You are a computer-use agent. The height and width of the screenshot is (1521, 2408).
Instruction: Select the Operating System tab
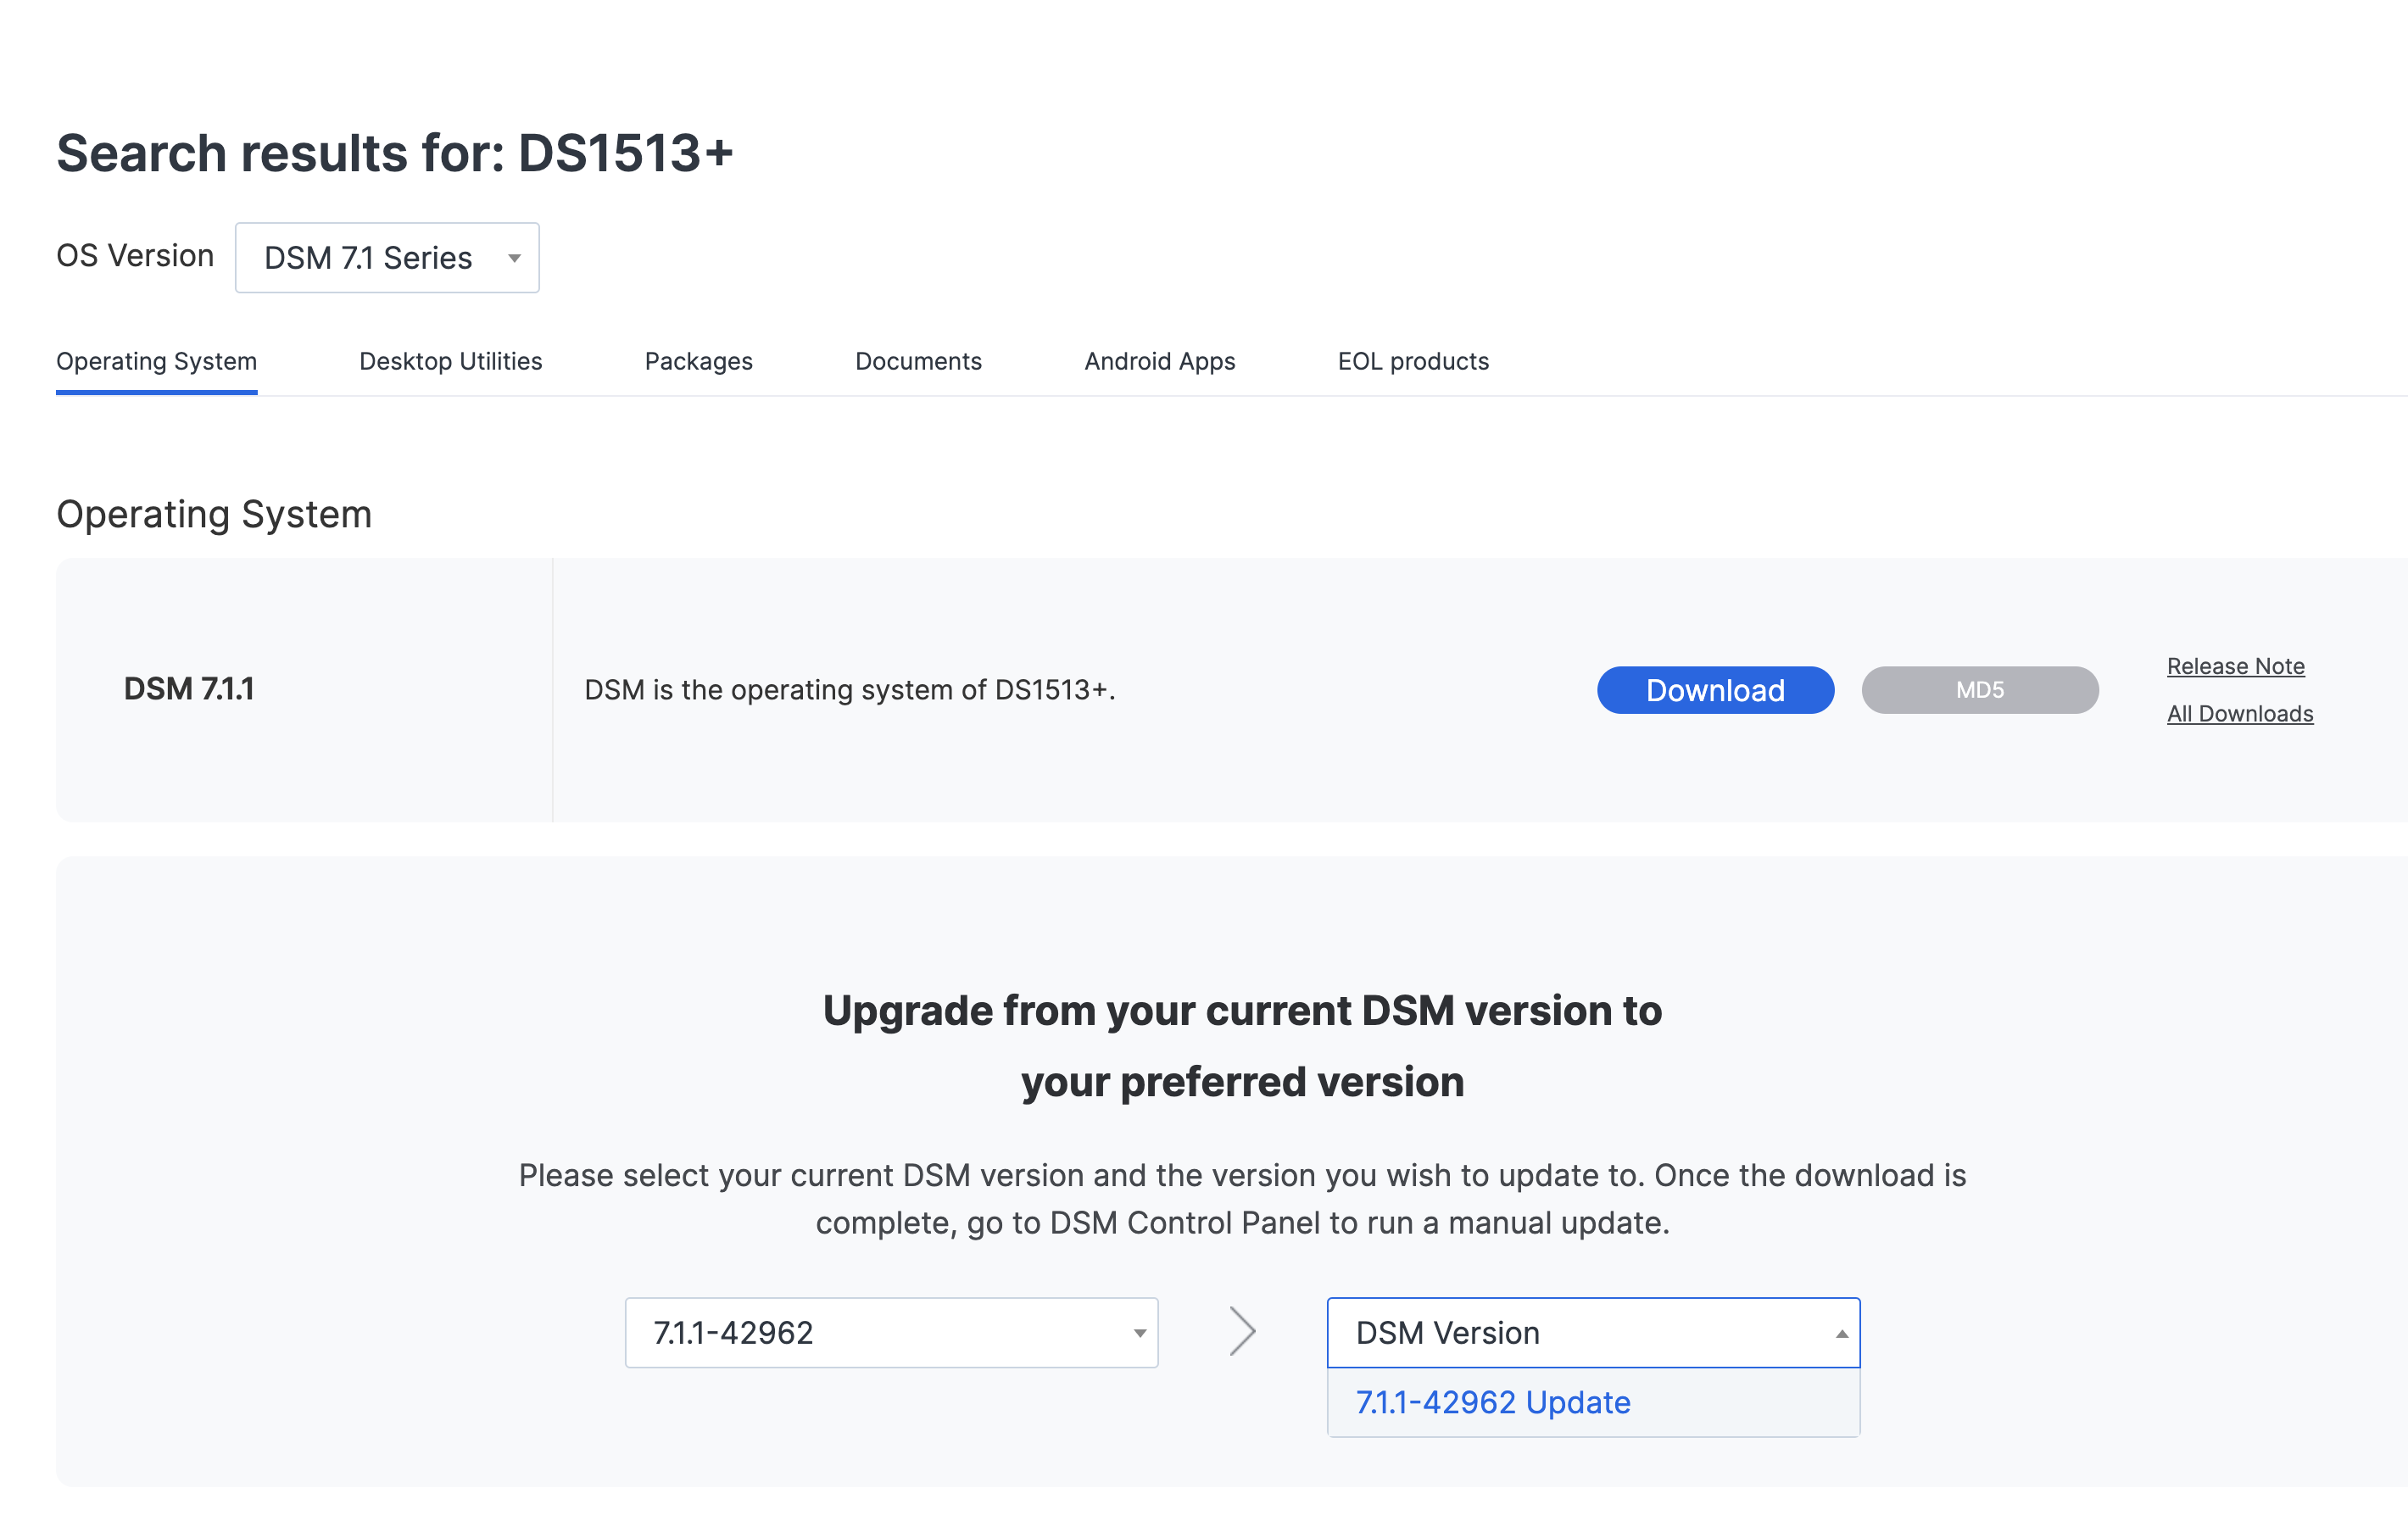156,361
